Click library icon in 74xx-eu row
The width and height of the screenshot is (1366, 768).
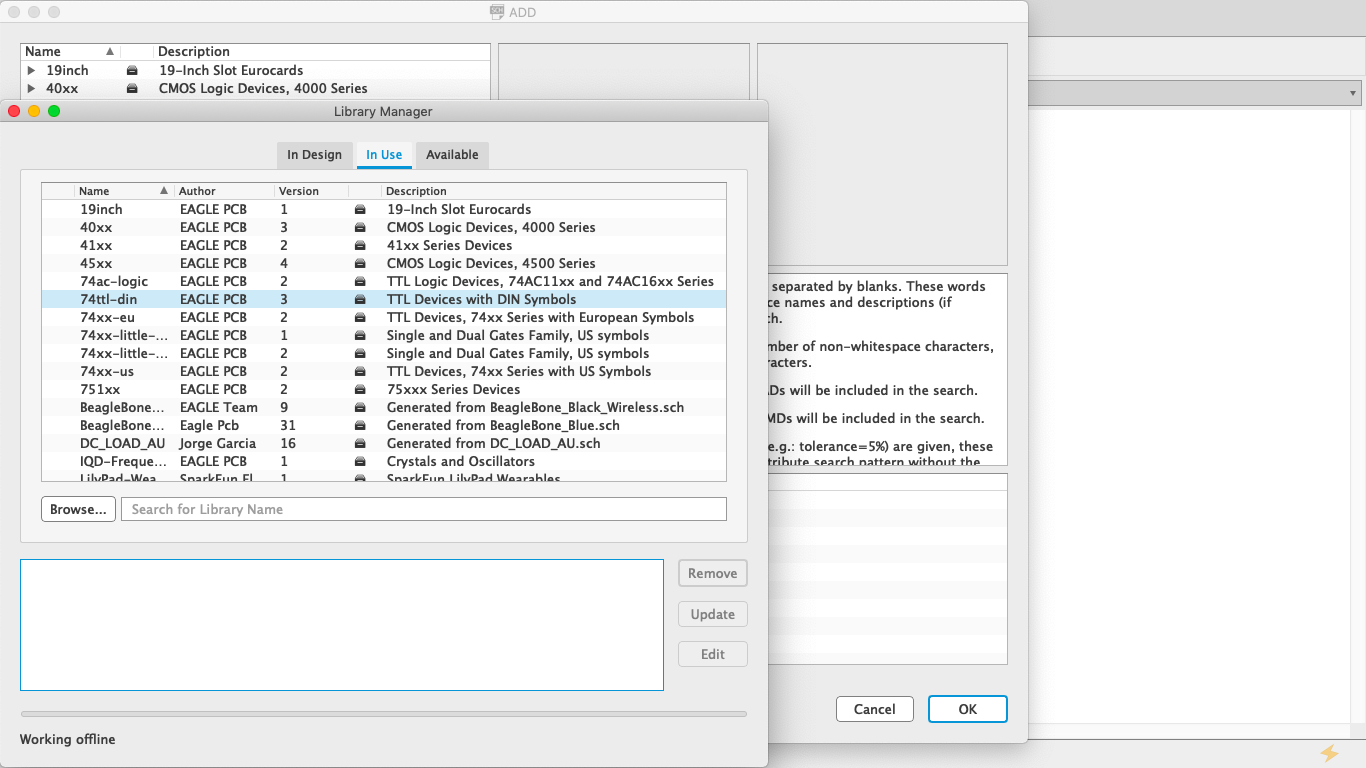point(360,318)
